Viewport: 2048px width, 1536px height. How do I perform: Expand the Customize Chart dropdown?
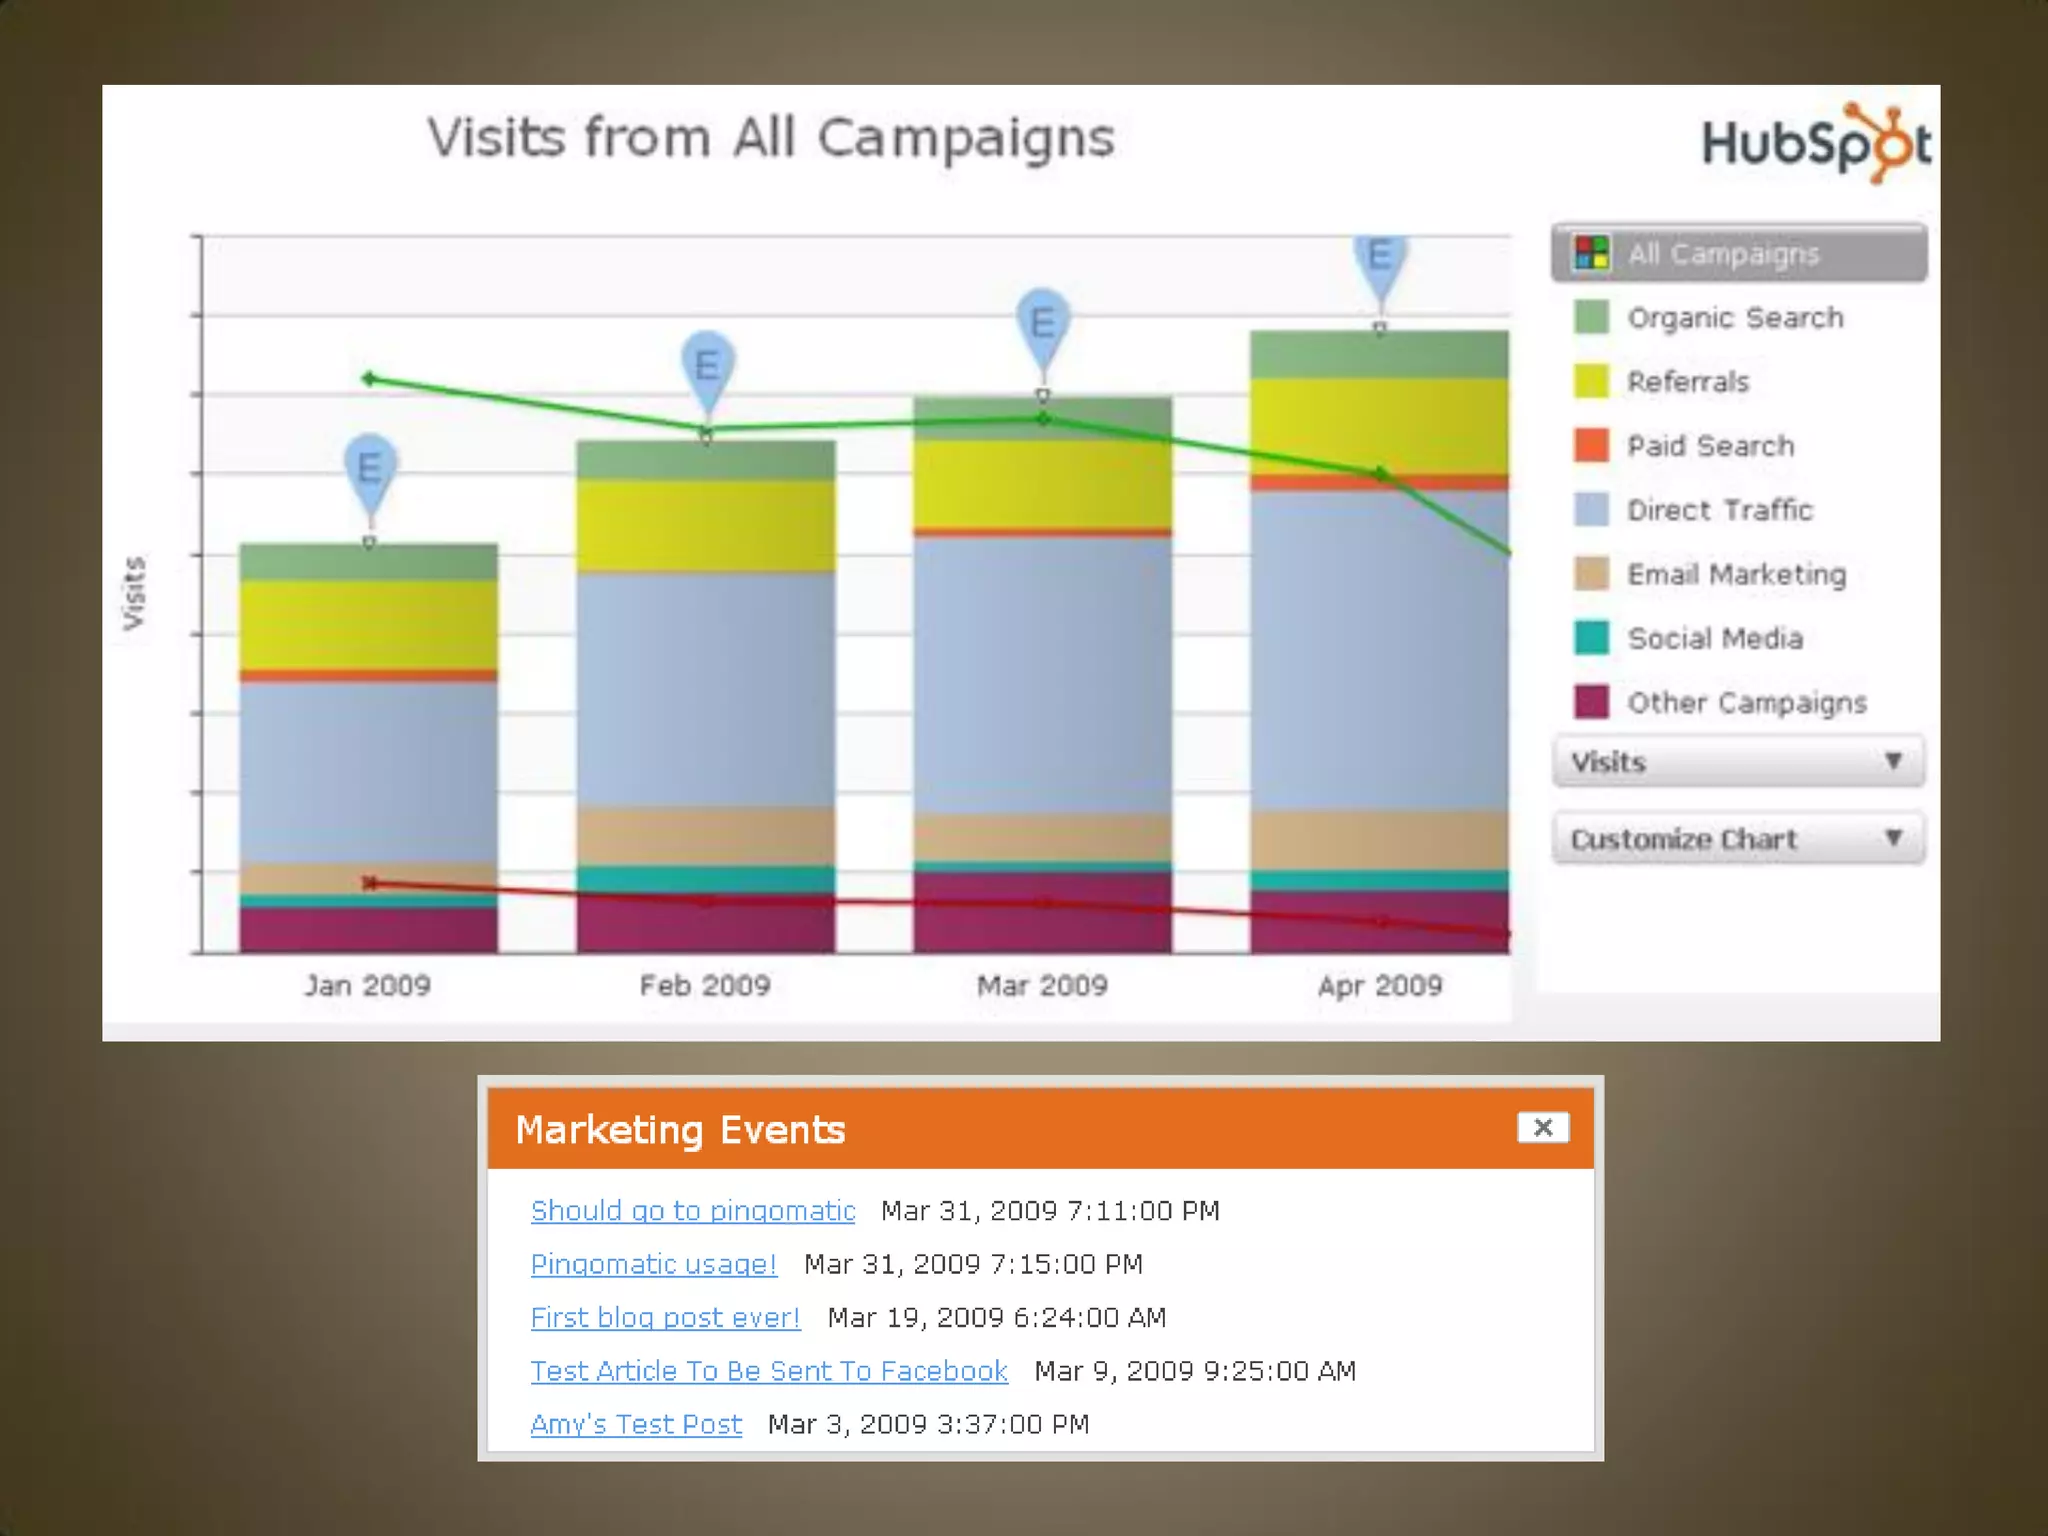(1738, 839)
